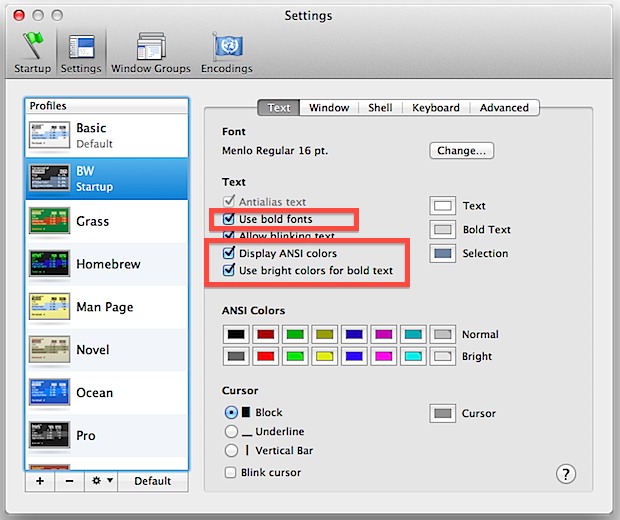Image resolution: width=620 pixels, height=520 pixels.
Task: Toggle Use bright colors for bold text
Action: (x=229, y=270)
